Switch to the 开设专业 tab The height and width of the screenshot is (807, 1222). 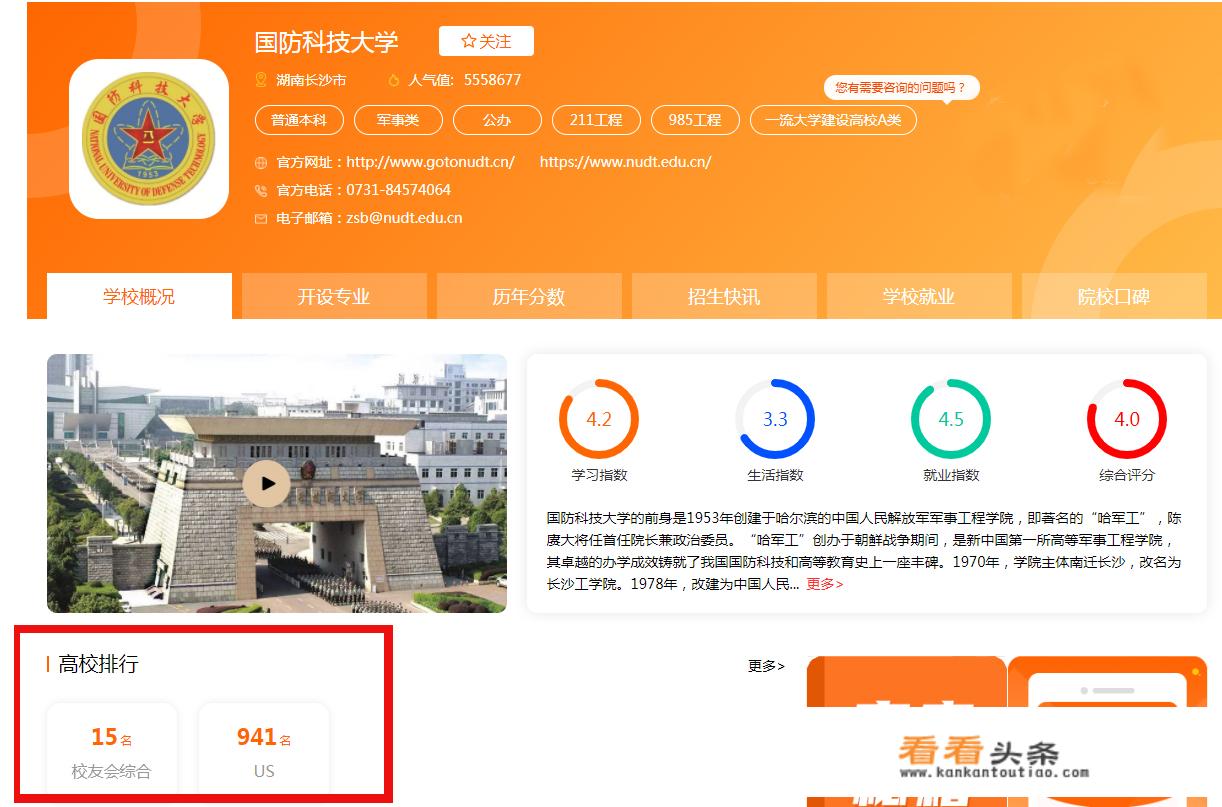334,297
